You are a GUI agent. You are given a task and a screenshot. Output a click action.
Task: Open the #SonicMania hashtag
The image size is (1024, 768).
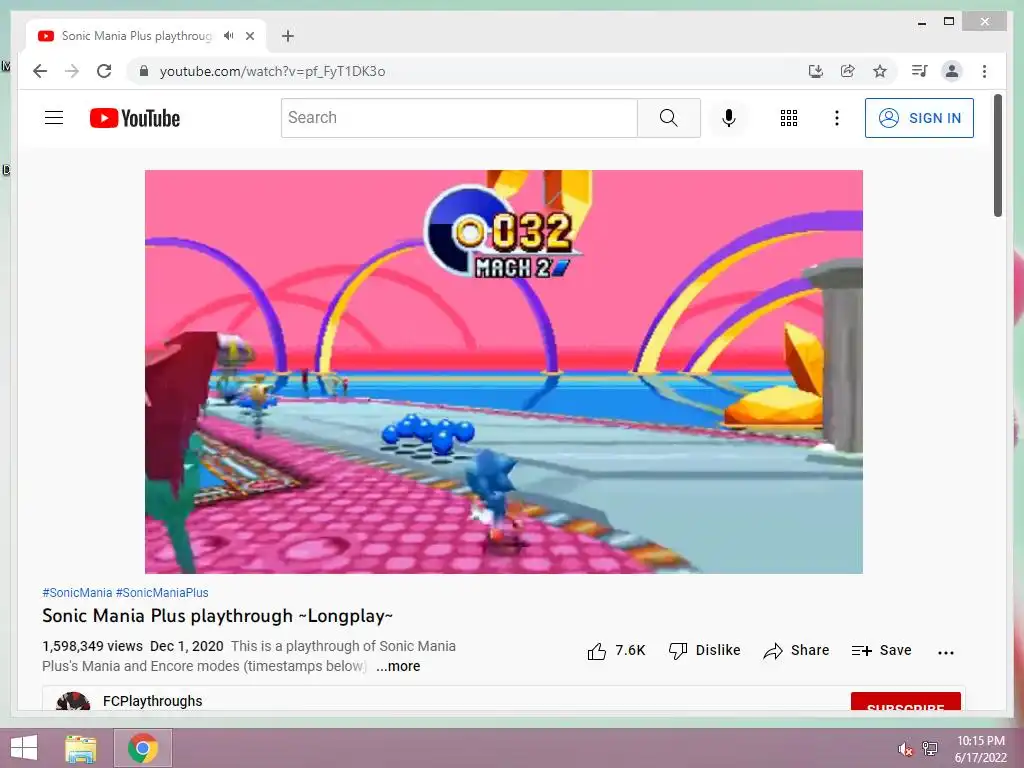click(77, 592)
